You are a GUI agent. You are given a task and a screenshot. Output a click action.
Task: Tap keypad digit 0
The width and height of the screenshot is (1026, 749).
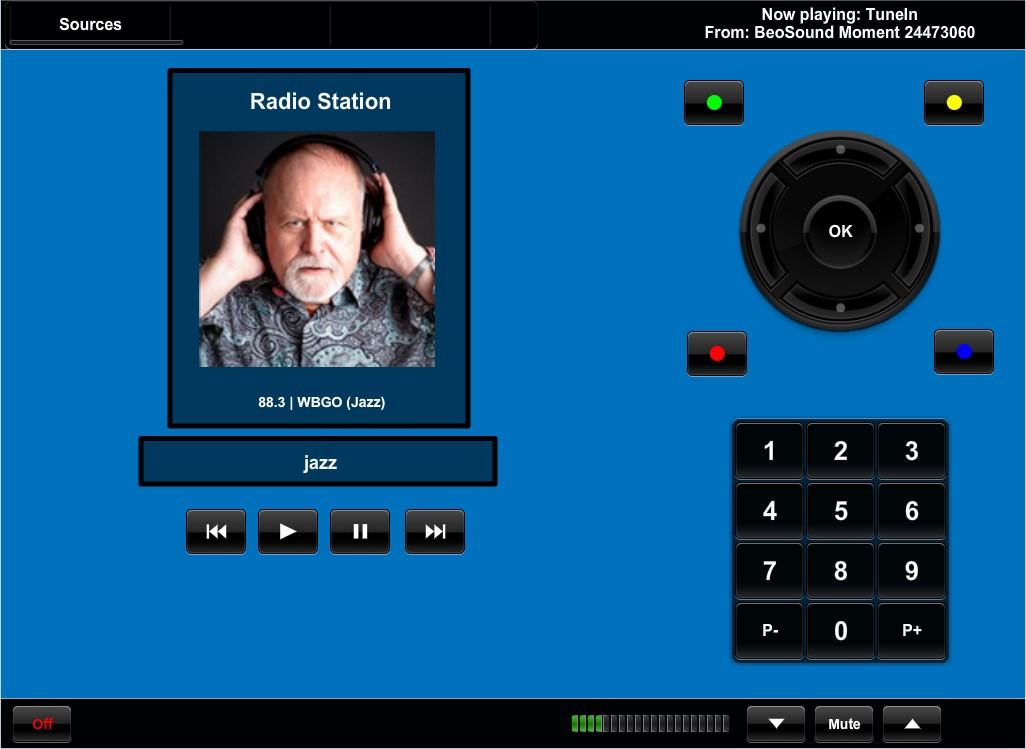tap(840, 631)
